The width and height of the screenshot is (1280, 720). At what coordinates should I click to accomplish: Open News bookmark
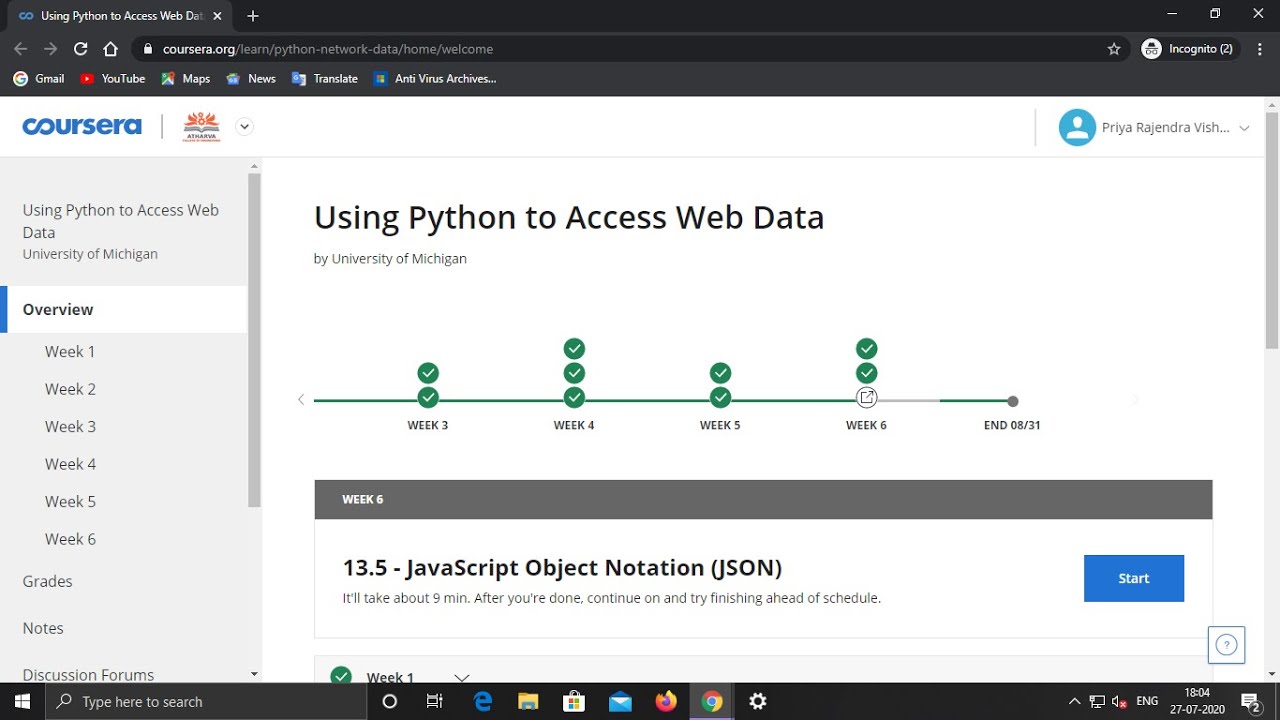(x=251, y=78)
